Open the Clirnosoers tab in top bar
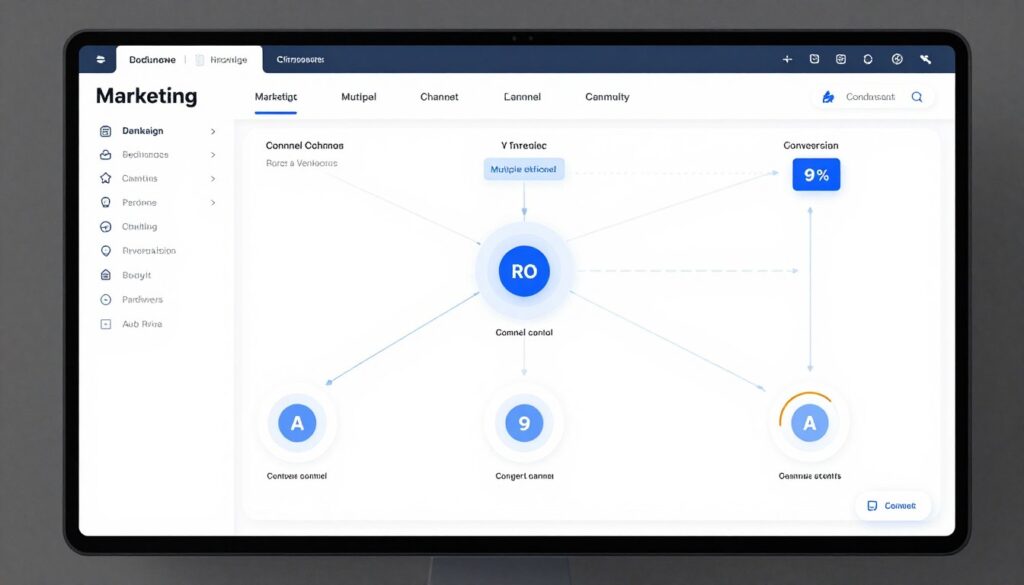This screenshot has width=1024, height=585. pos(300,59)
